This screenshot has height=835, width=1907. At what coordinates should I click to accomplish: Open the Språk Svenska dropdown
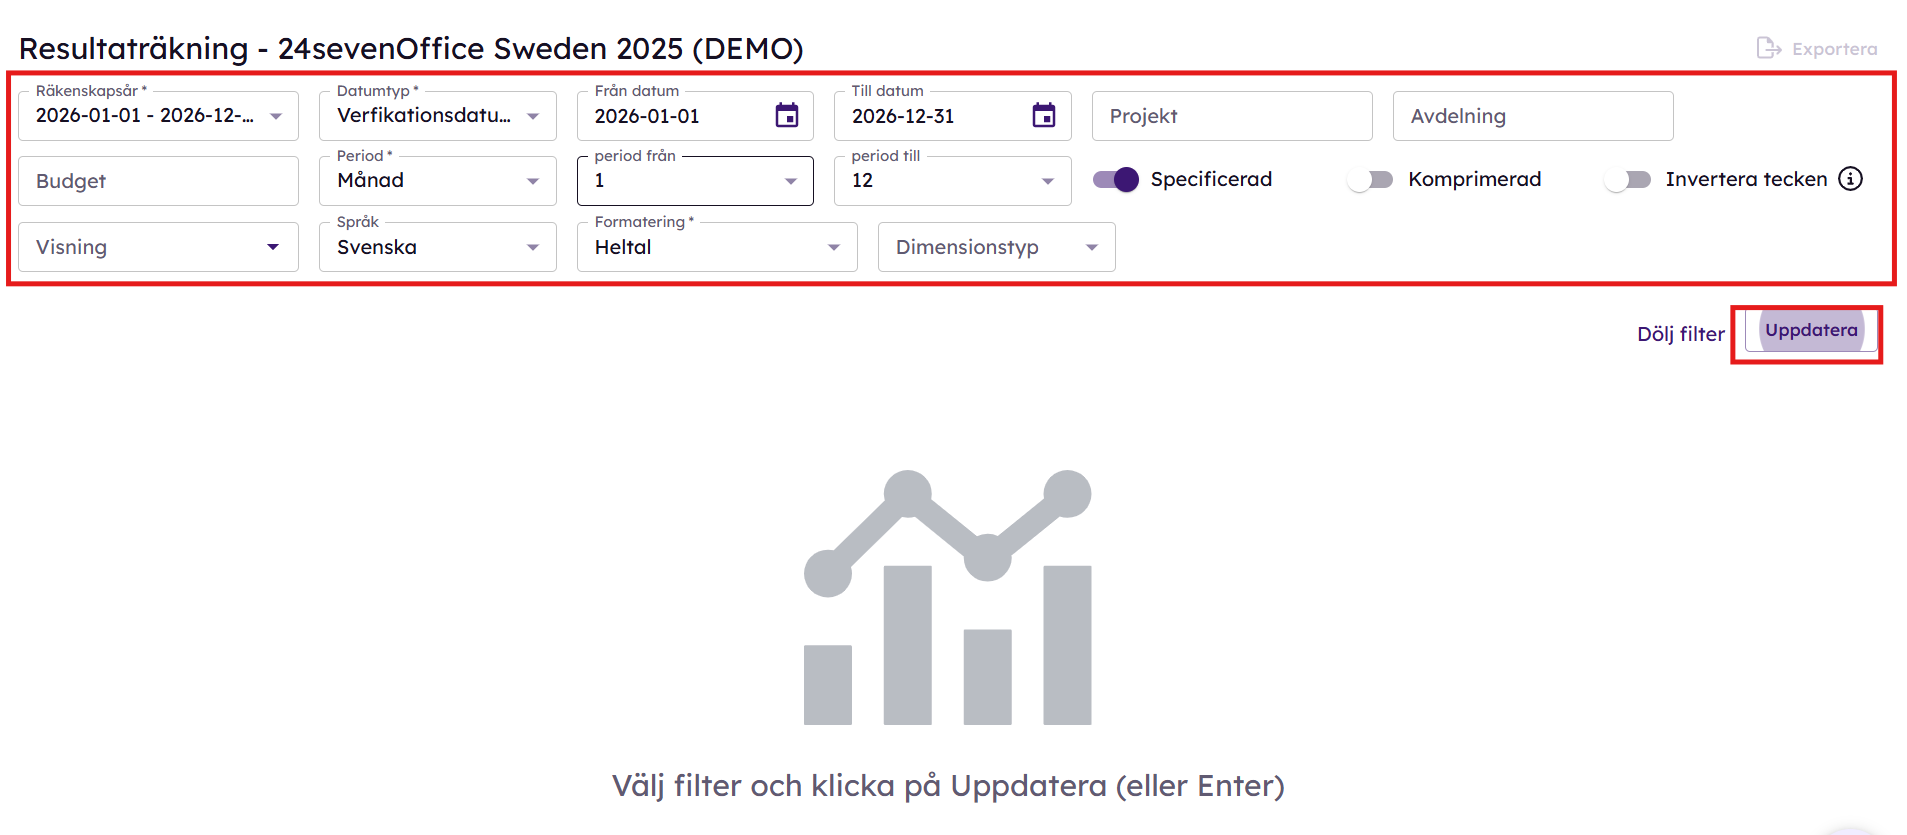438,247
